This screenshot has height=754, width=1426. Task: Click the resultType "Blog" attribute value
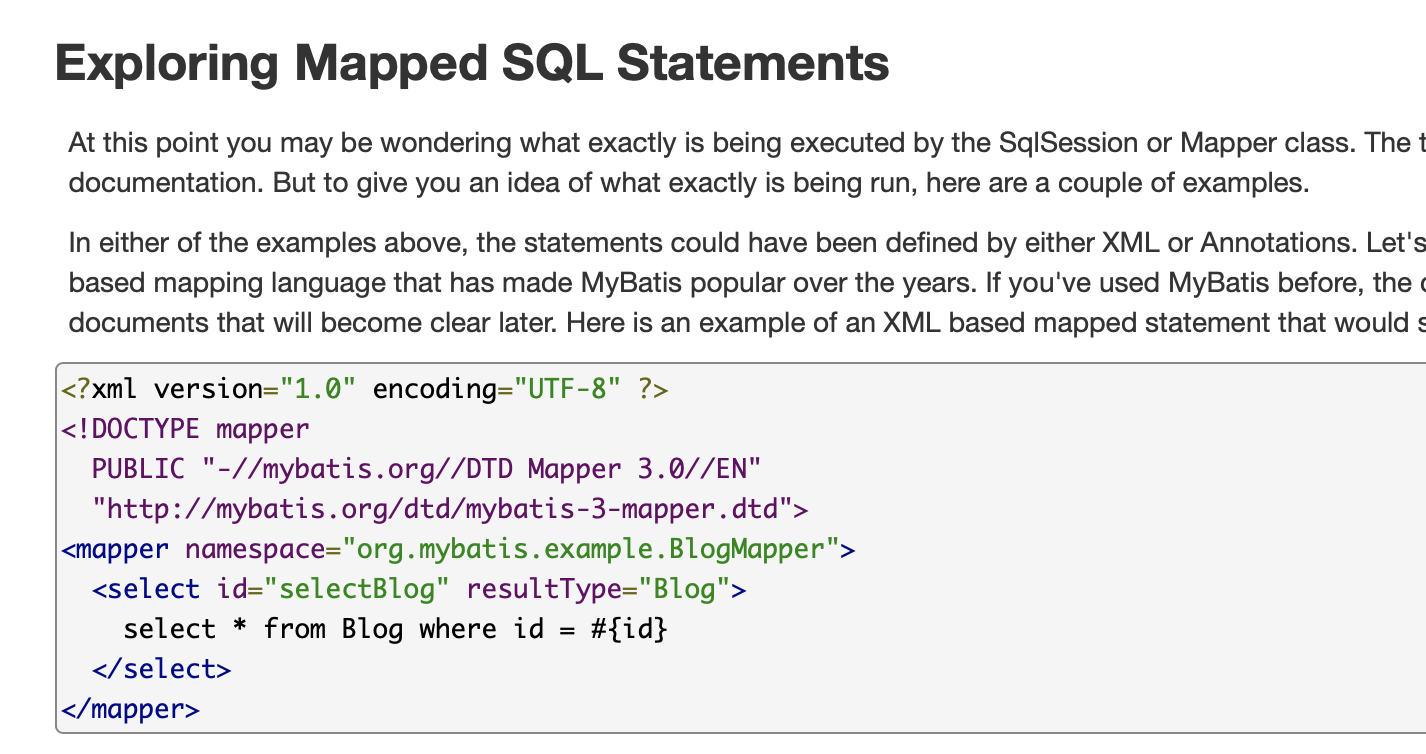pos(684,589)
